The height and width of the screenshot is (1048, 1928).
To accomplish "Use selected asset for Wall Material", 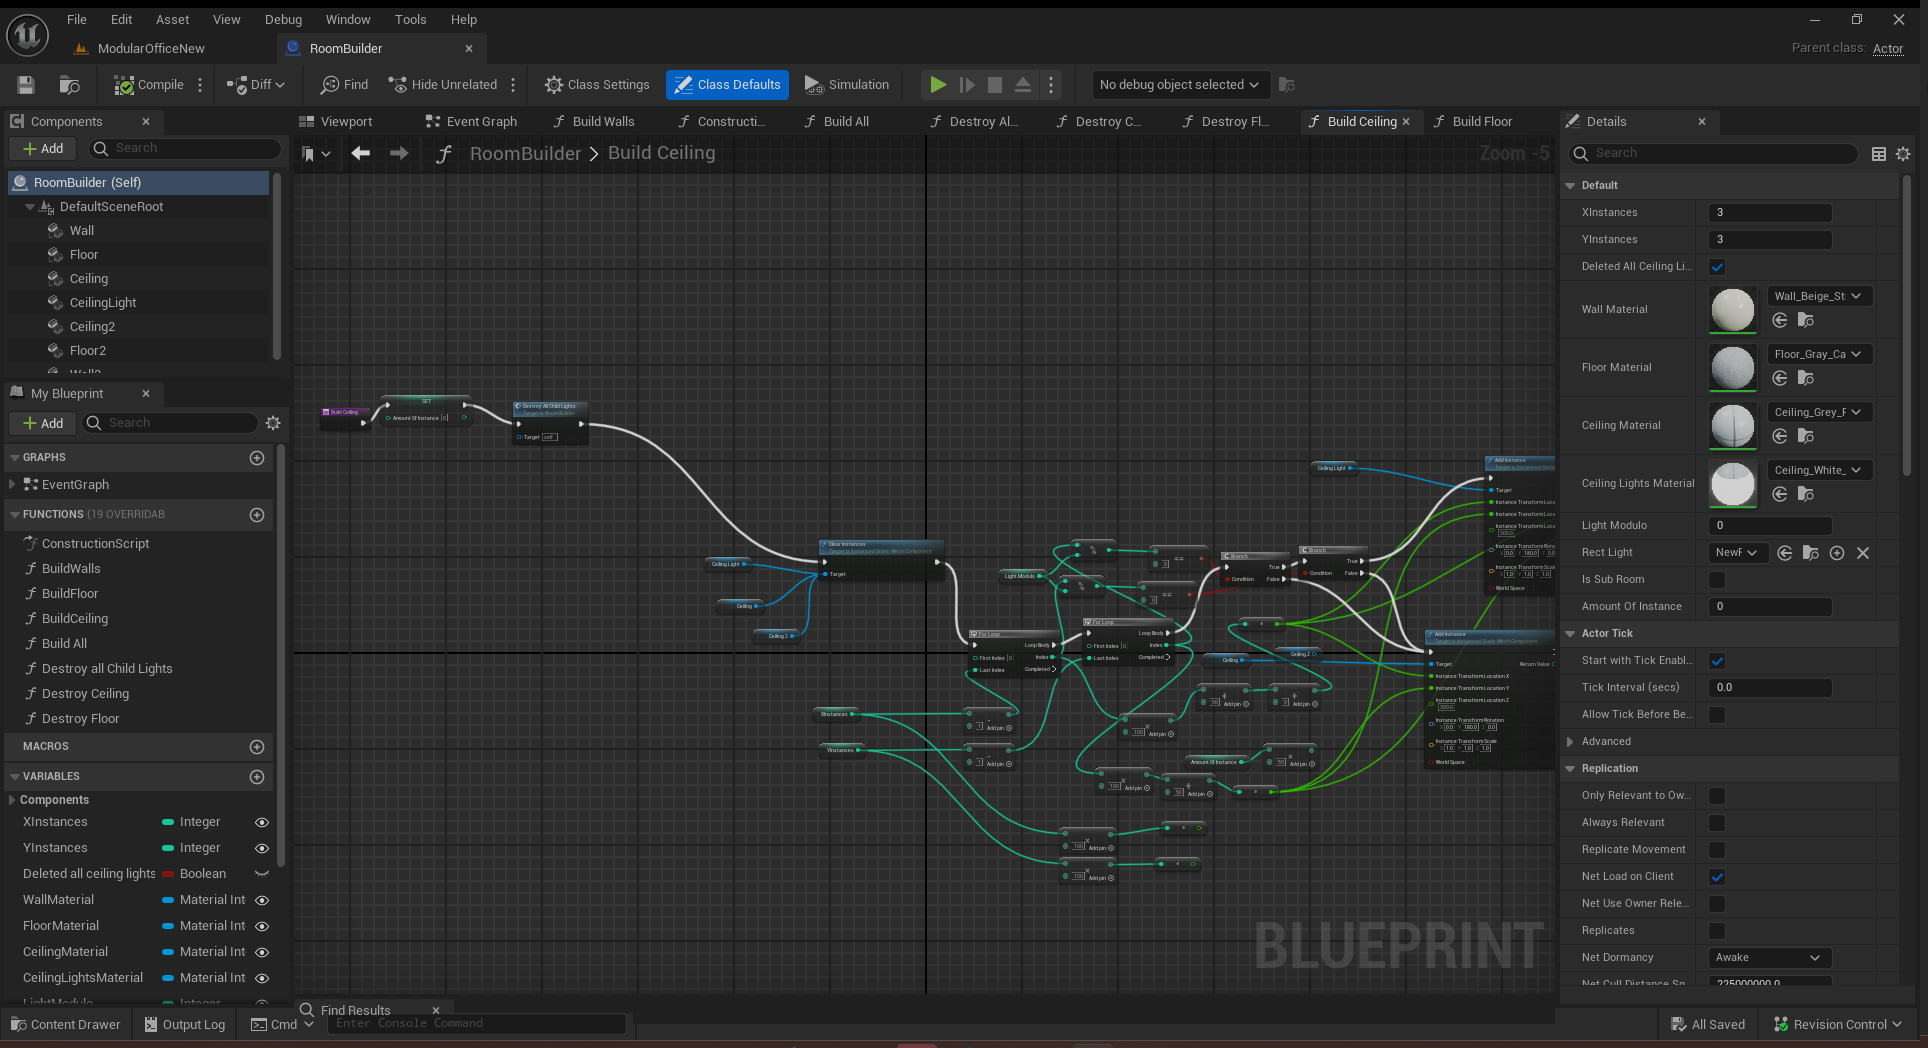I will pos(1780,320).
